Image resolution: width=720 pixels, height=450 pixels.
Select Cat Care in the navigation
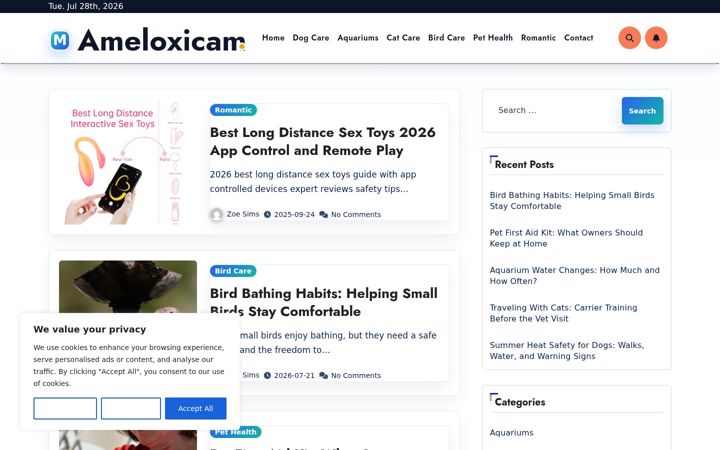tap(403, 38)
